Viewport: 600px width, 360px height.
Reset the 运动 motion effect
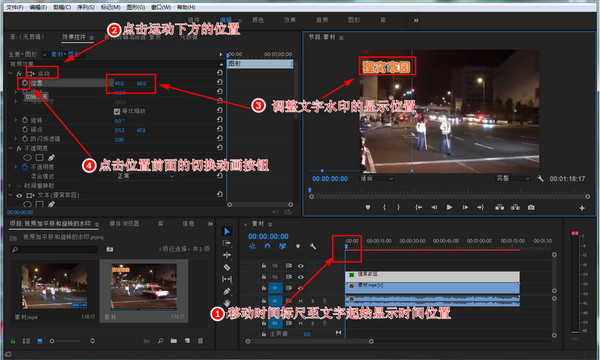click(x=220, y=73)
